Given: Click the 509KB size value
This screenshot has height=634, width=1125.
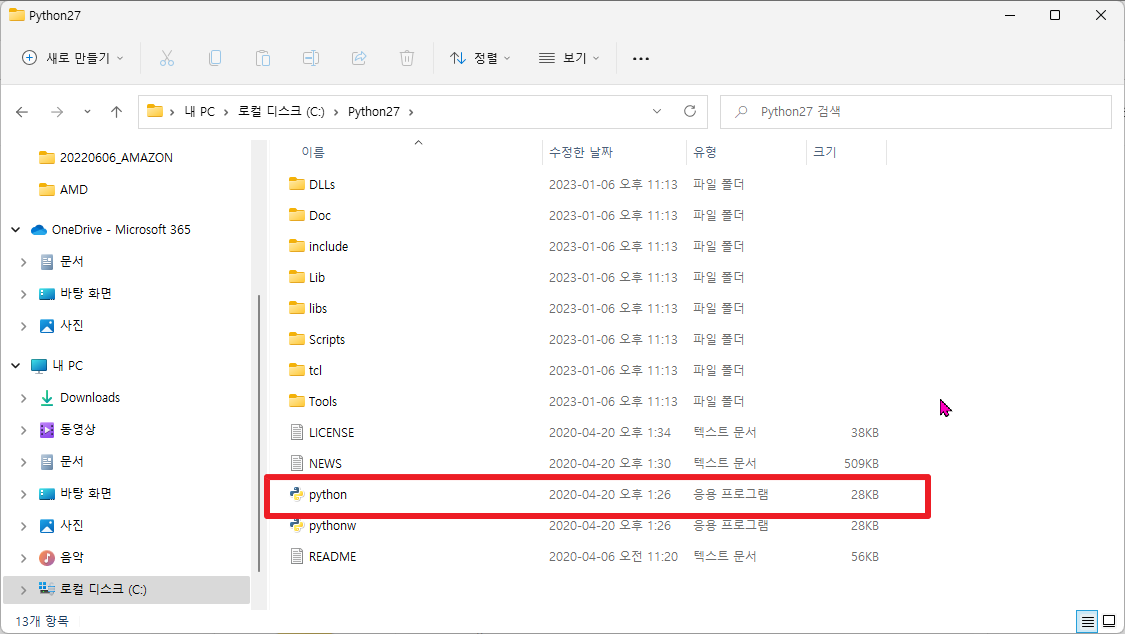Looking at the screenshot, I should click(x=861, y=464).
